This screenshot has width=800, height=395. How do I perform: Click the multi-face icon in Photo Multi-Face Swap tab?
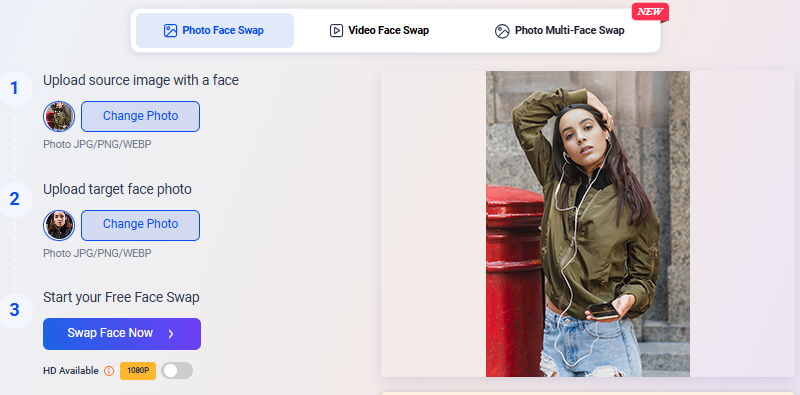502,31
